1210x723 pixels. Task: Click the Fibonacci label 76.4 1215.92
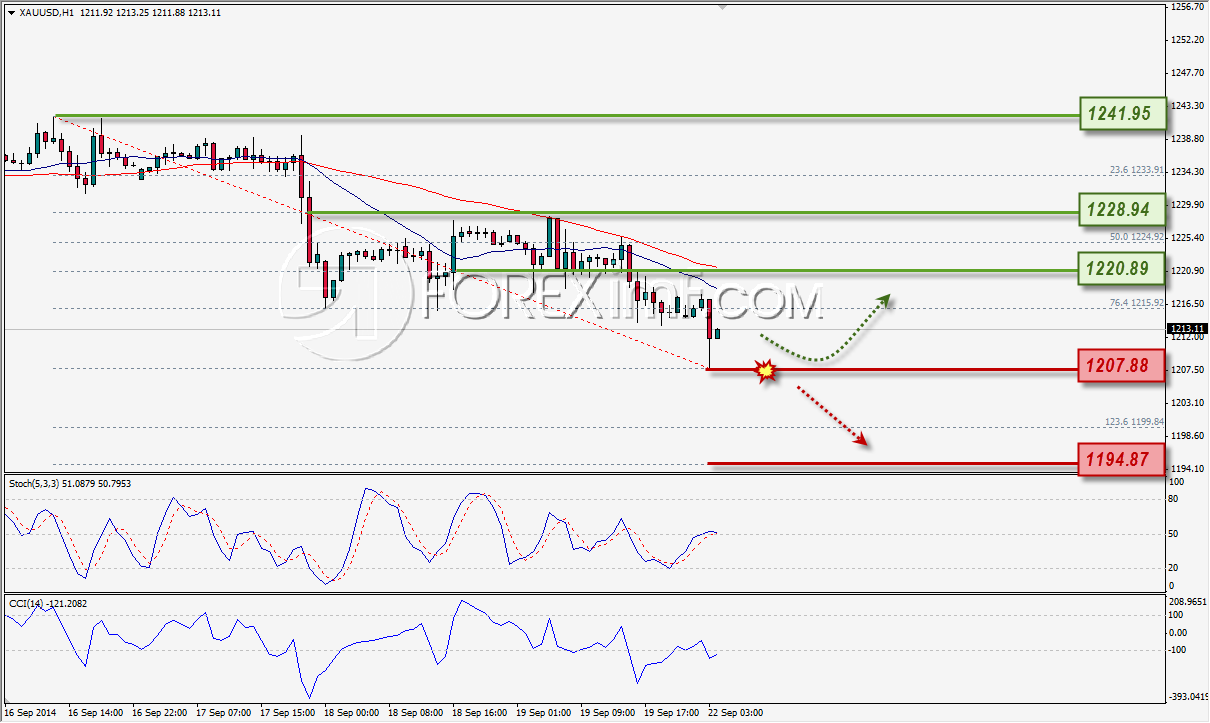(x=1137, y=303)
